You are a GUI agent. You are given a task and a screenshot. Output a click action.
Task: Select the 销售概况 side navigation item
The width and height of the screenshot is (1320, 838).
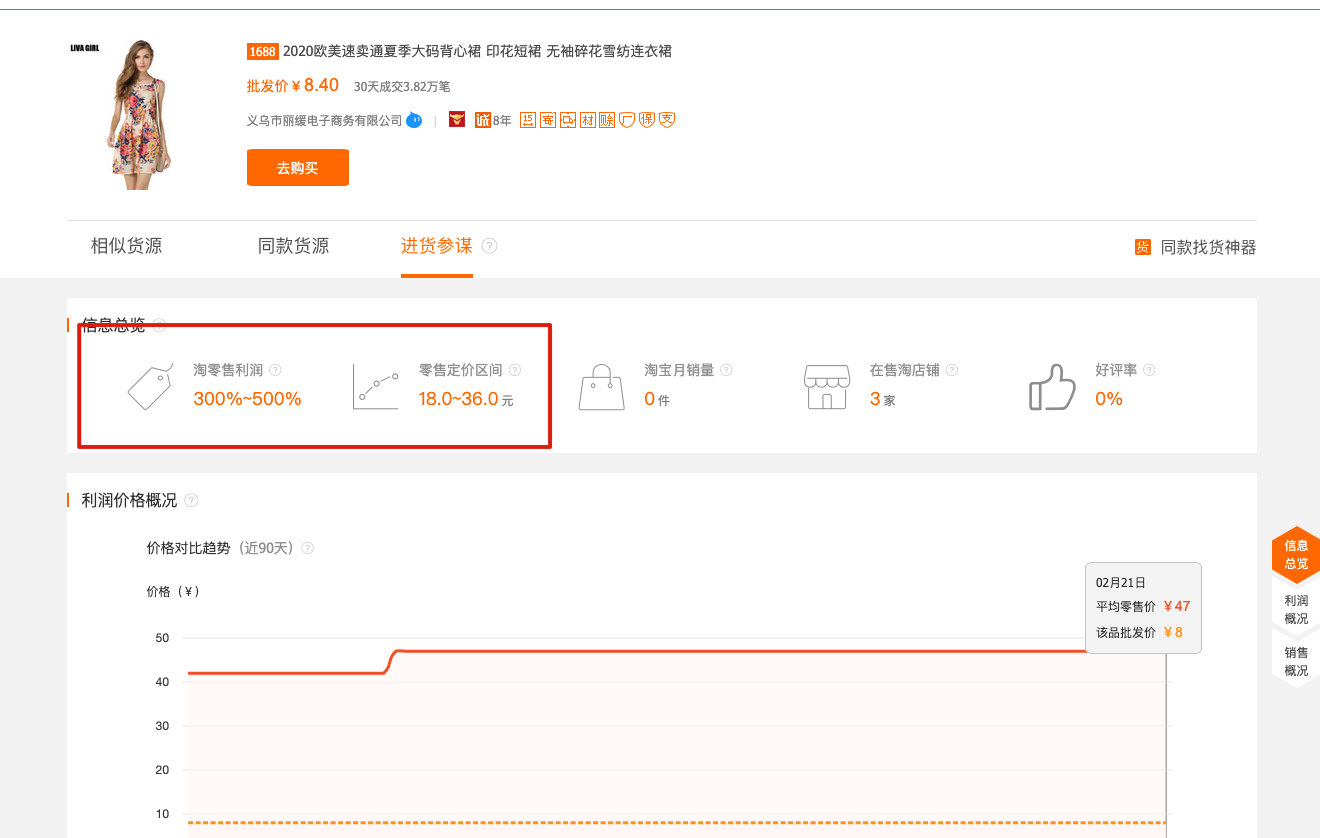(1295, 663)
